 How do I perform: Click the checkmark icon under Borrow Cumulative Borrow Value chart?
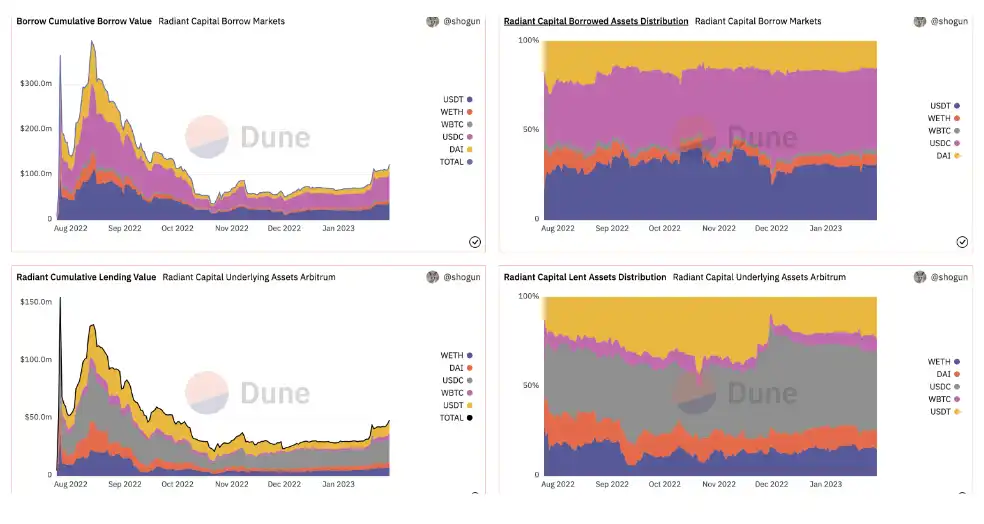(475, 242)
